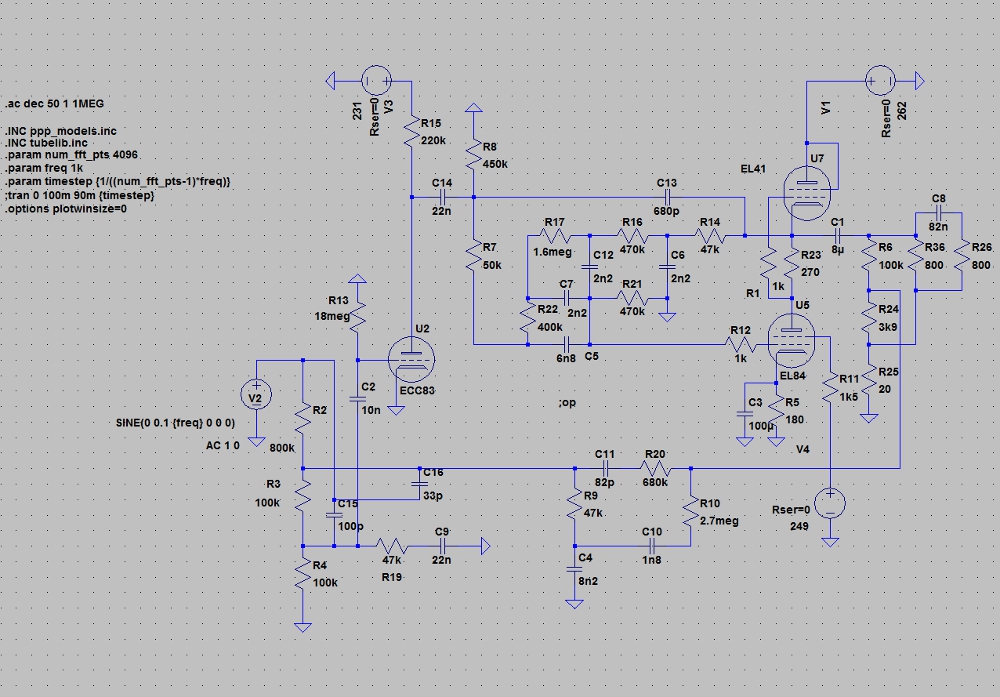Click the EL41 tube symbol U7
Screen dimensions: 1000x697
click(800, 188)
